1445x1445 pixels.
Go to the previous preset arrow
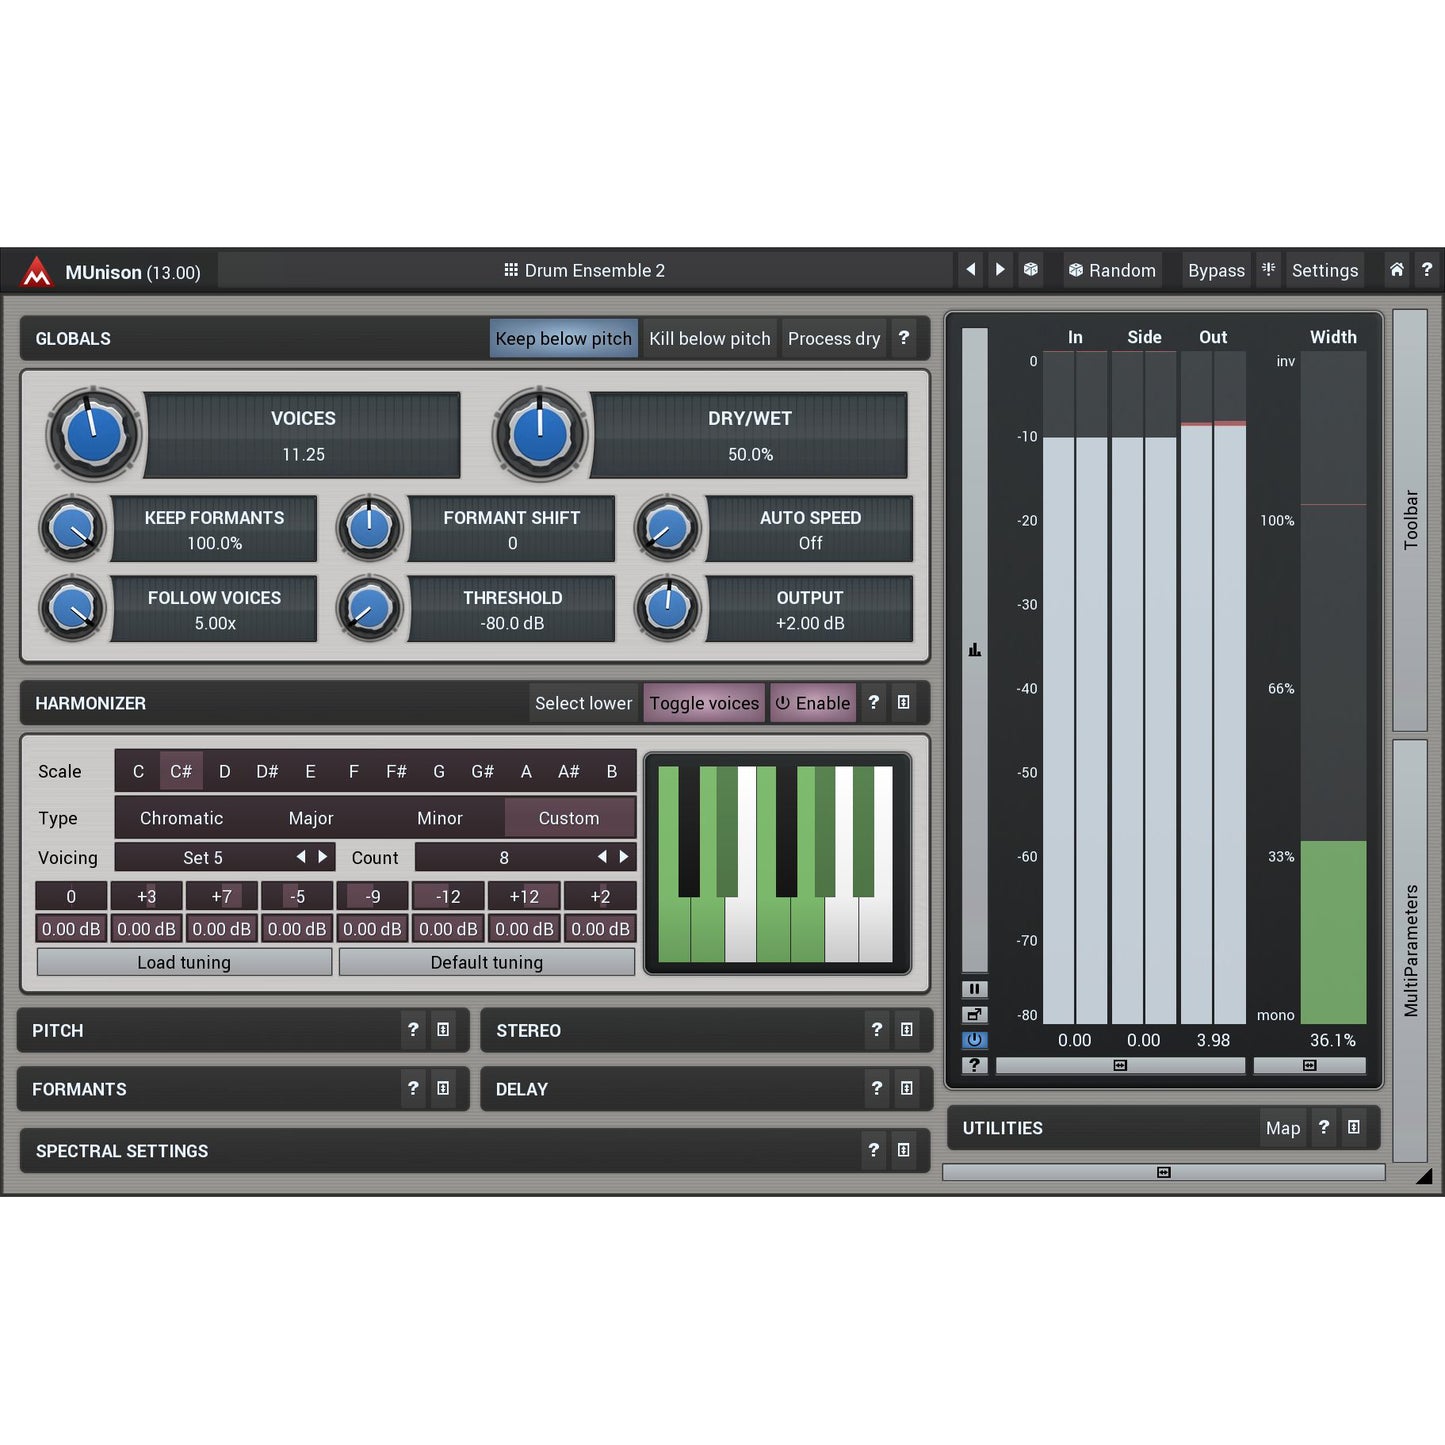coord(970,270)
